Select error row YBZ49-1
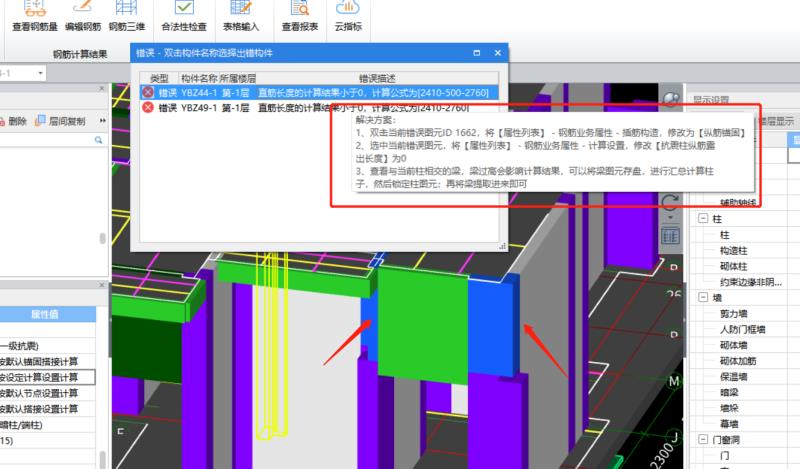800x469 pixels. click(x=319, y=108)
